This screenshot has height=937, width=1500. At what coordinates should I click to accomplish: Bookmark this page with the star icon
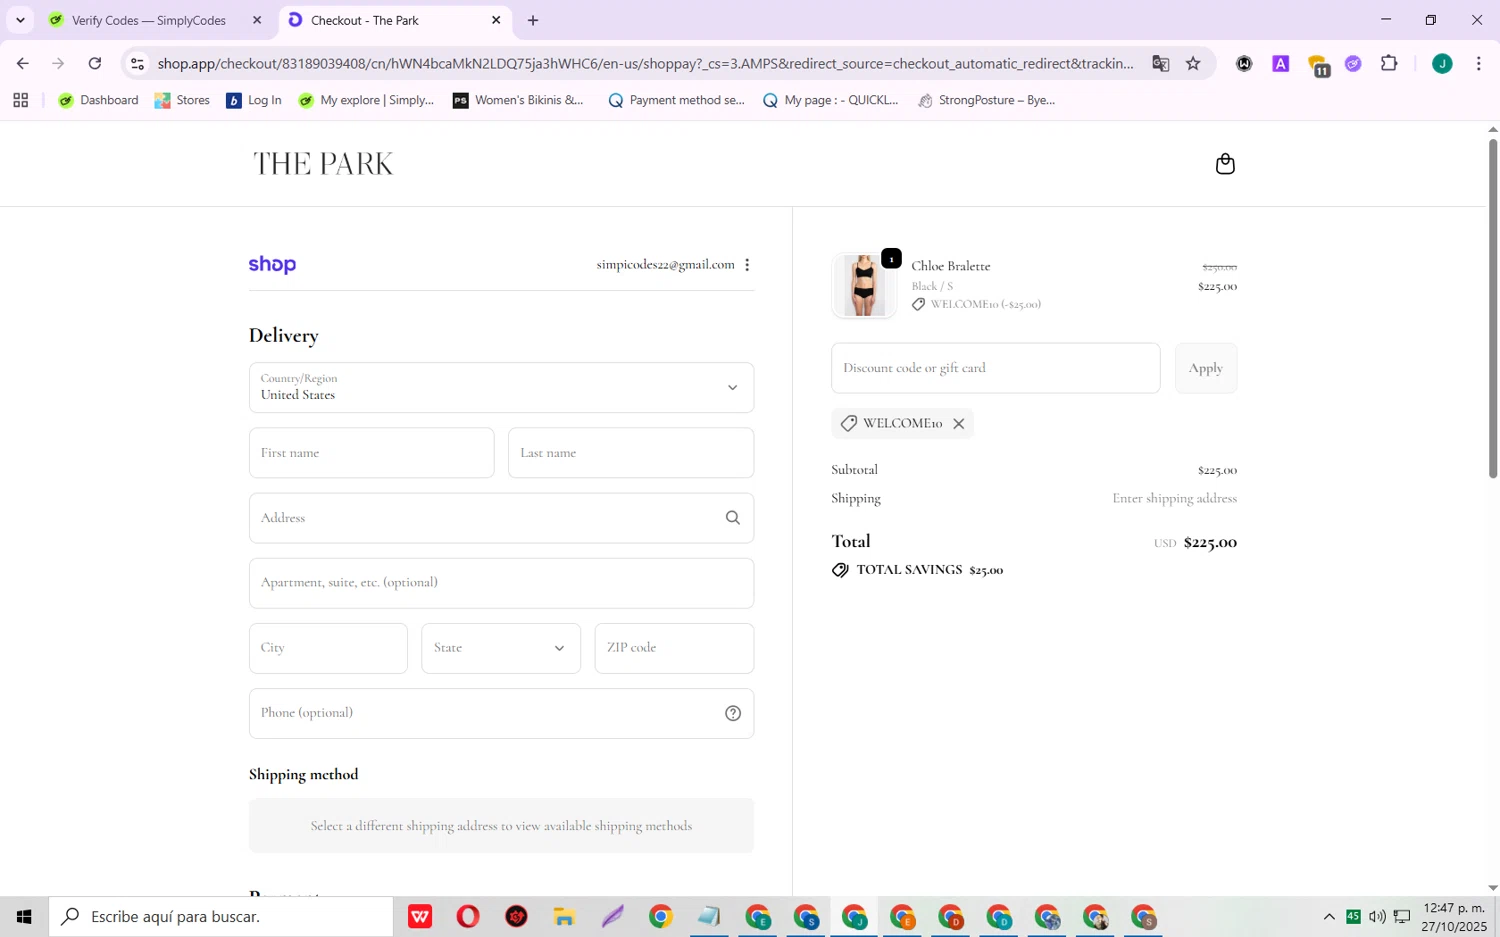click(1193, 63)
